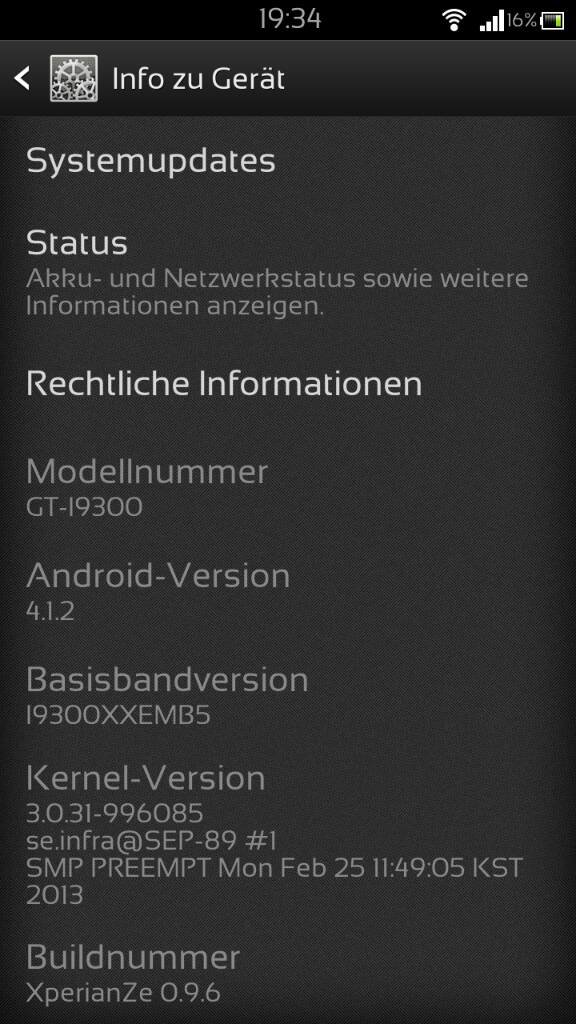
Task: Tap the 4.1.2 version value
Action: coord(50,611)
